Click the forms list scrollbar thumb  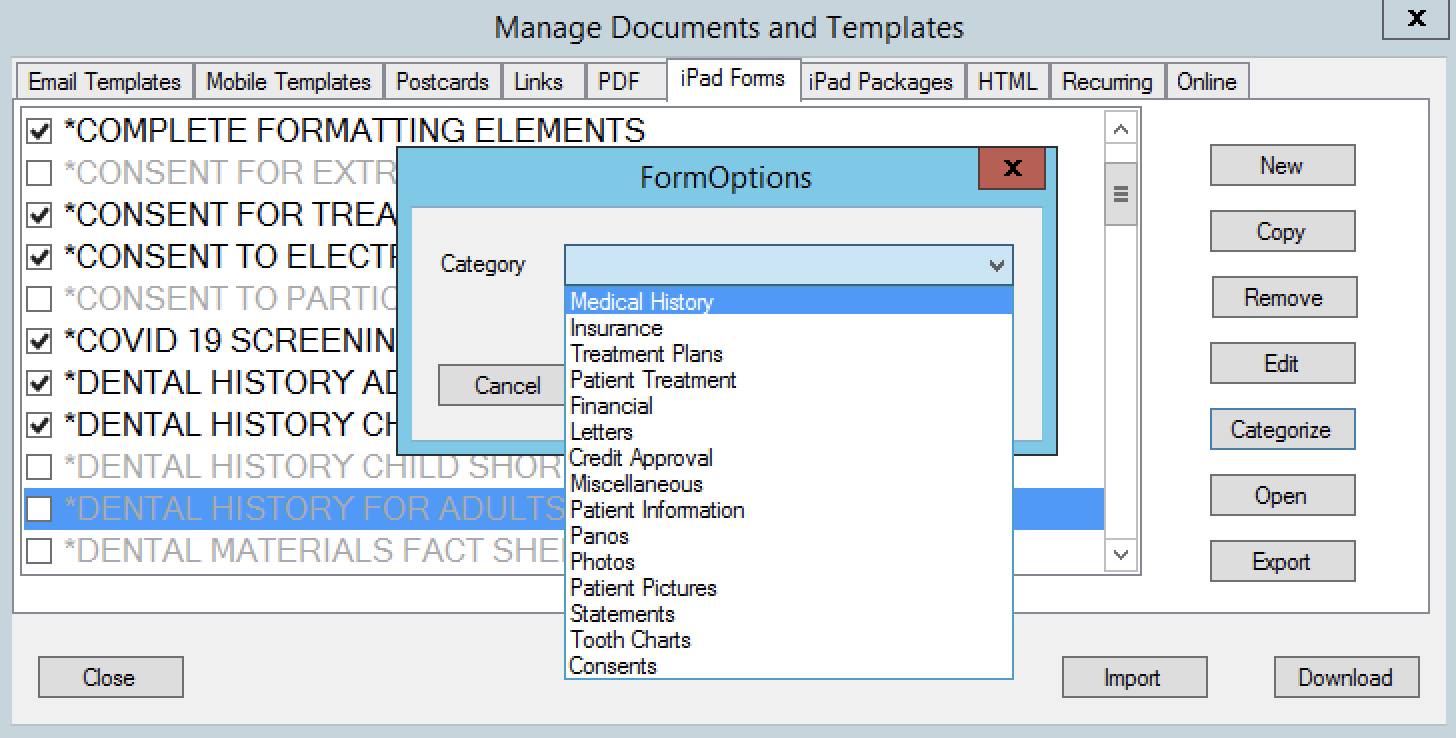click(x=1120, y=194)
